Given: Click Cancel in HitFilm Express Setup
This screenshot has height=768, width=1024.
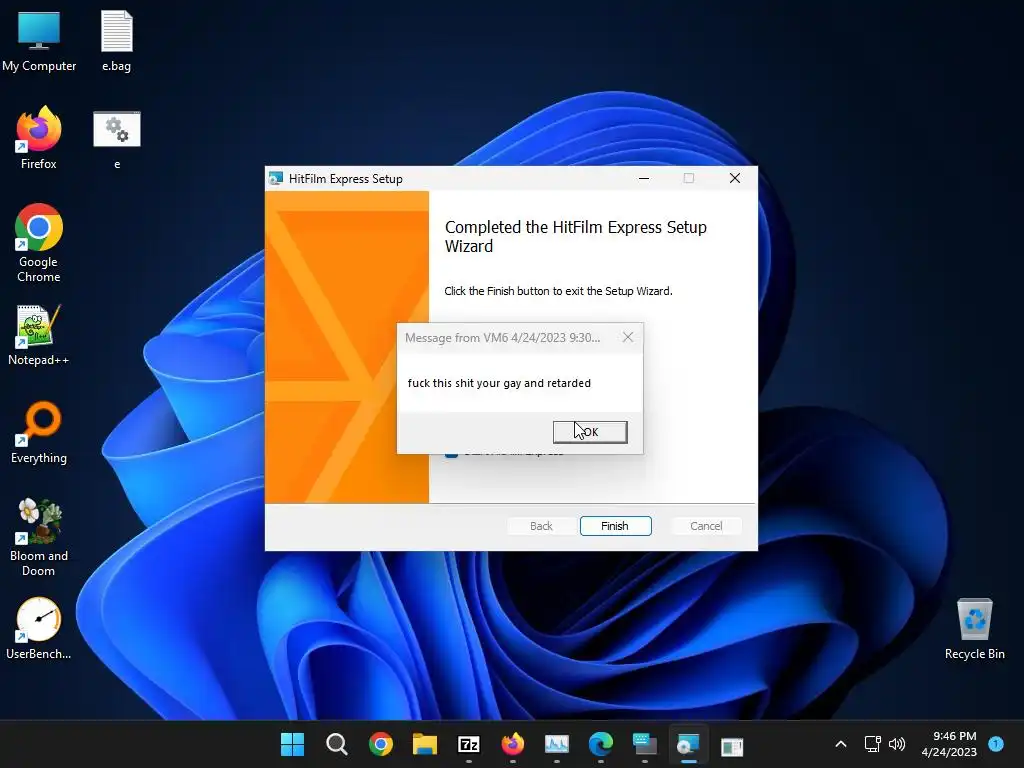Looking at the screenshot, I should (706, 526).
